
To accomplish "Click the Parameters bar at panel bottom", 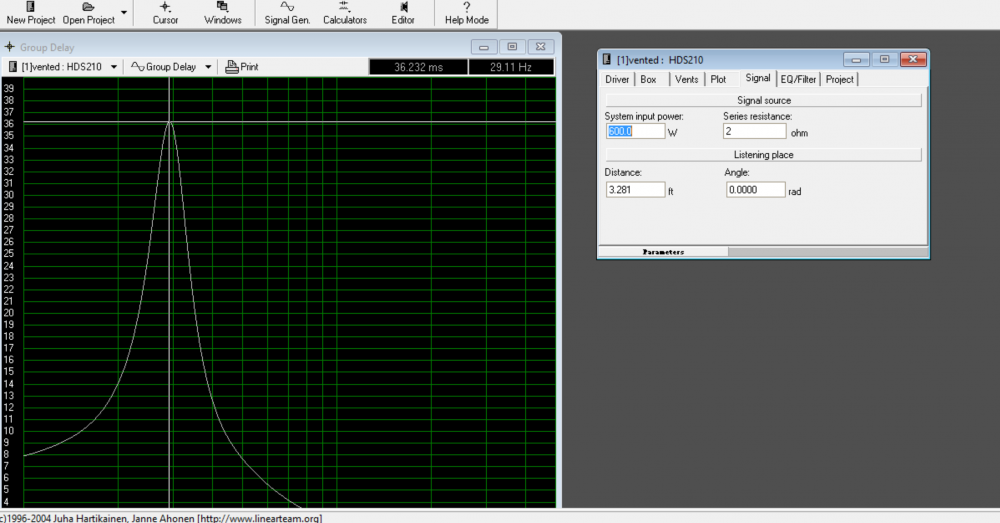I will [663, 252].
